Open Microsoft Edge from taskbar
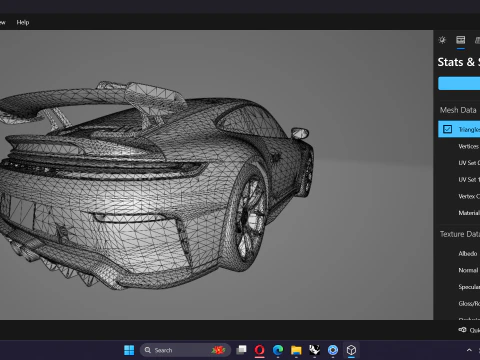Screen dimensions: 480x360 coord(278,350)
